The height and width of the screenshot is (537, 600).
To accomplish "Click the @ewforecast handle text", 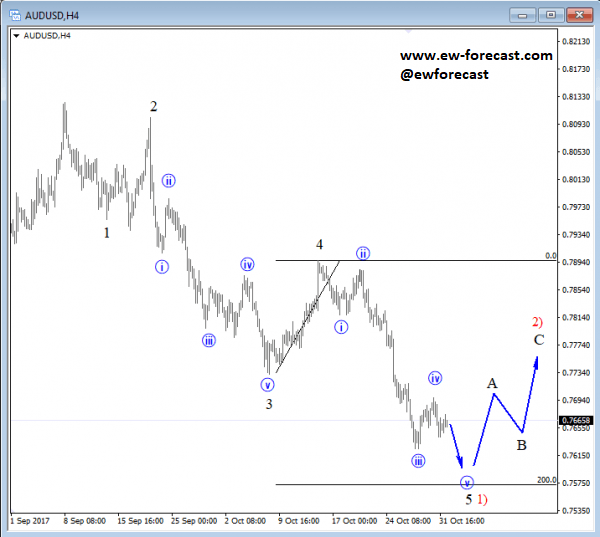I will click(x=444, y=74).
